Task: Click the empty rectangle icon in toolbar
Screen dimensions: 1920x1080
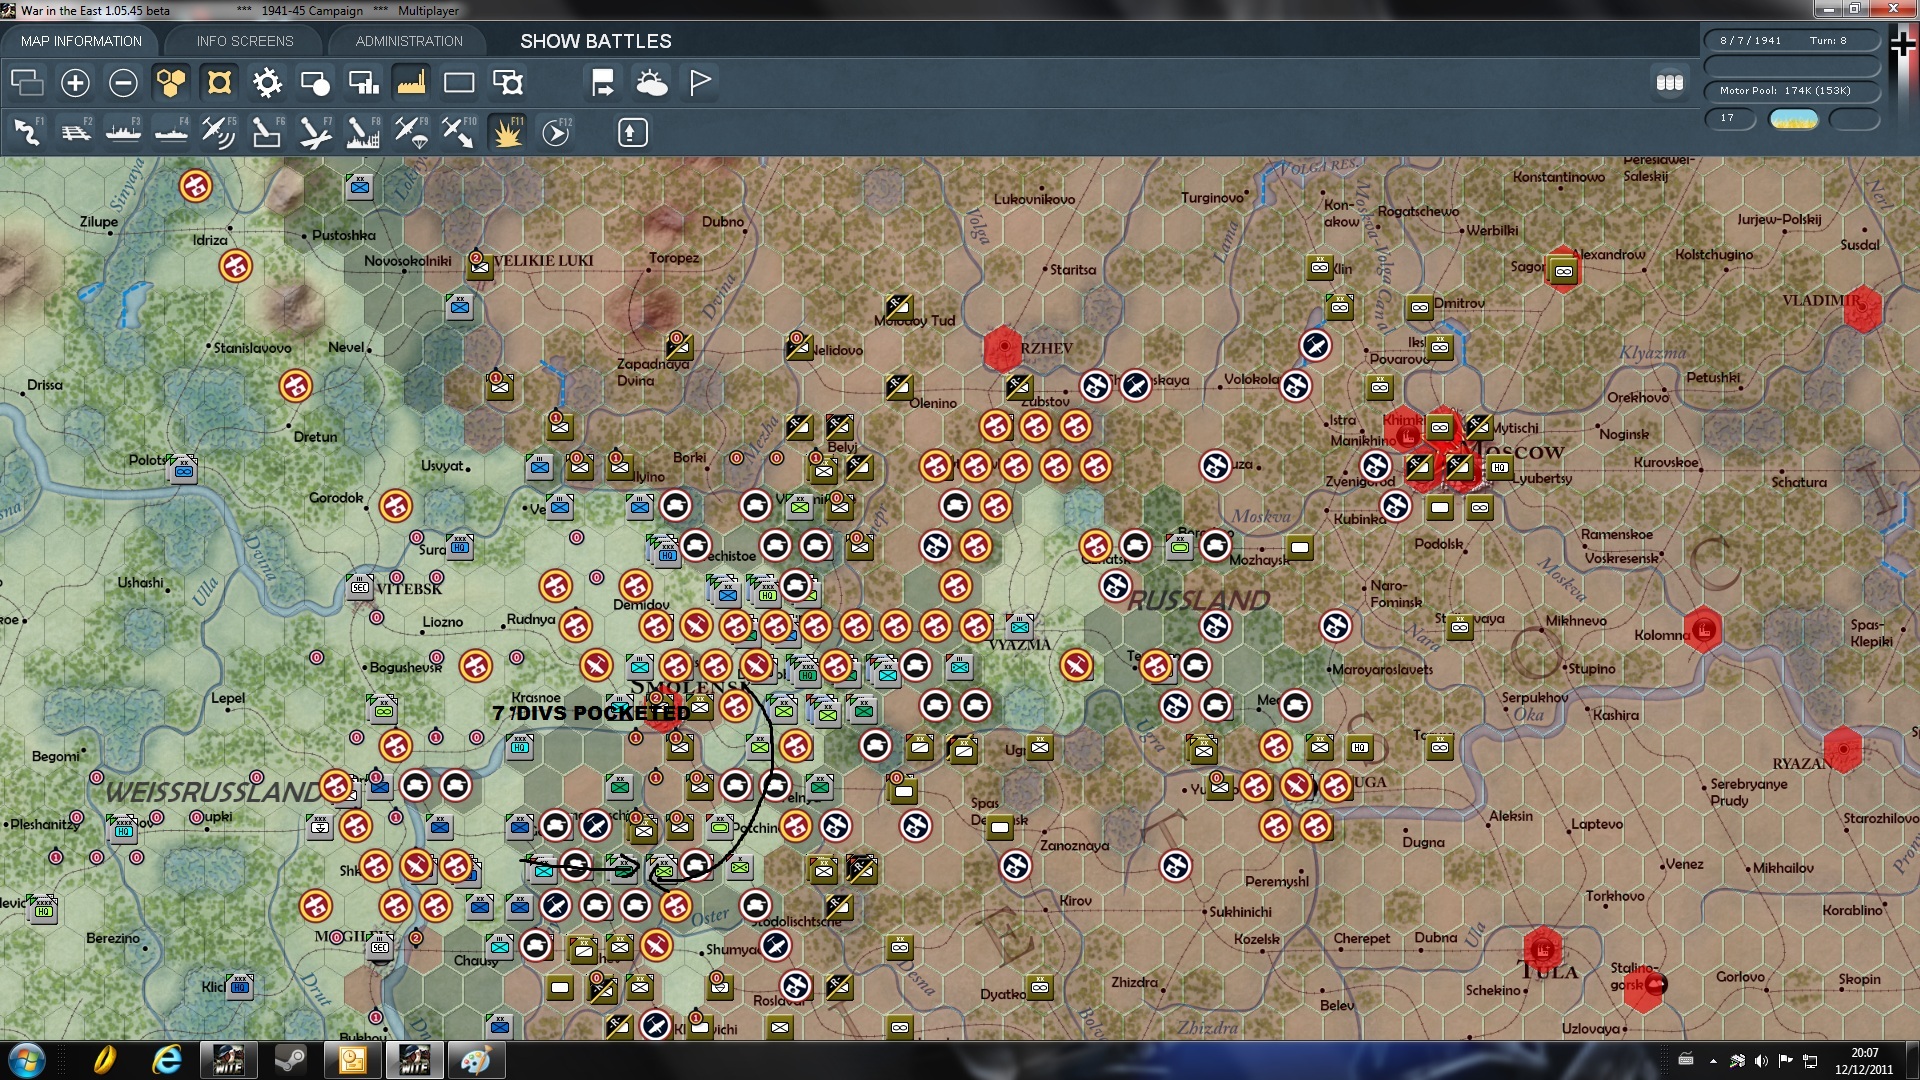Action: [459, 82]
